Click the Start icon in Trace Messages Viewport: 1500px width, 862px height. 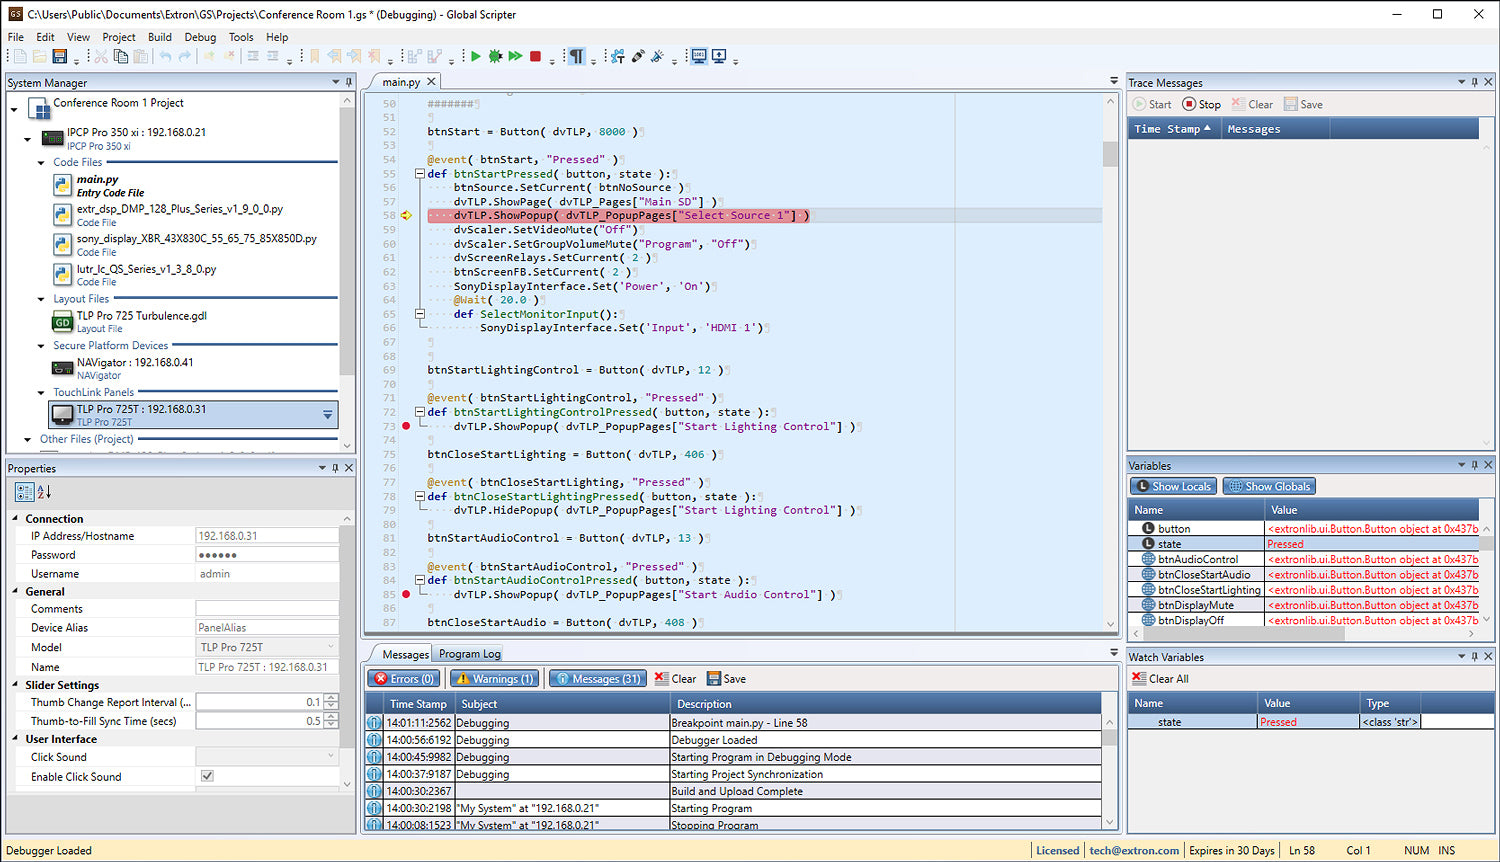1139,104
